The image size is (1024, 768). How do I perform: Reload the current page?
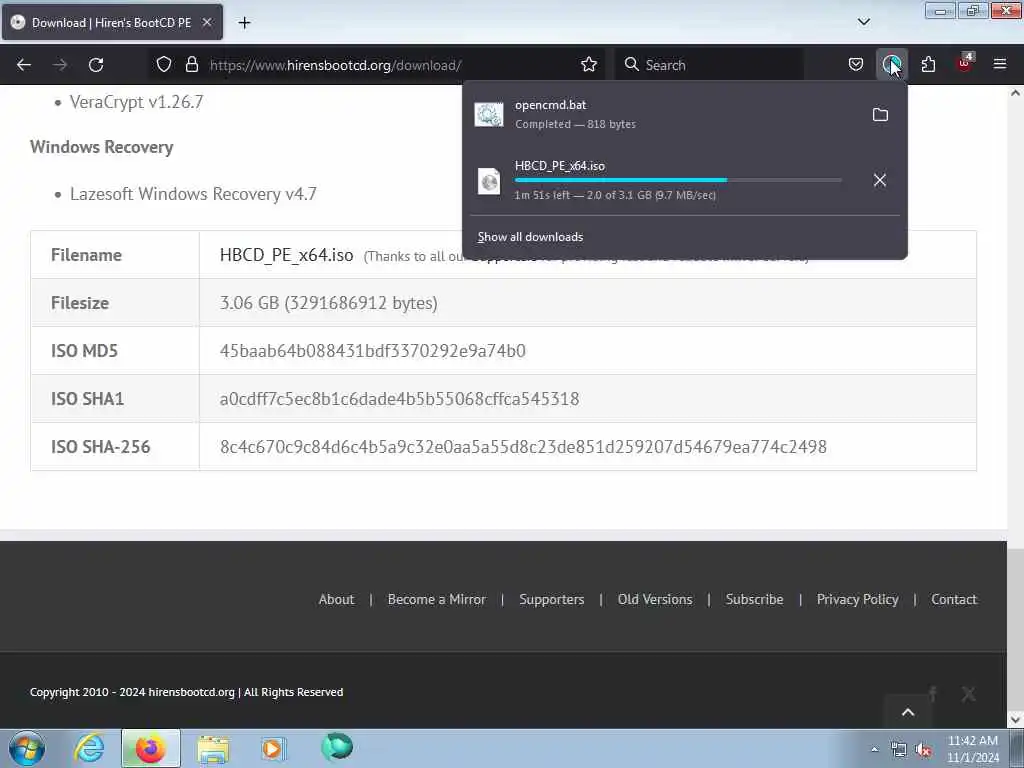point(96,65)
